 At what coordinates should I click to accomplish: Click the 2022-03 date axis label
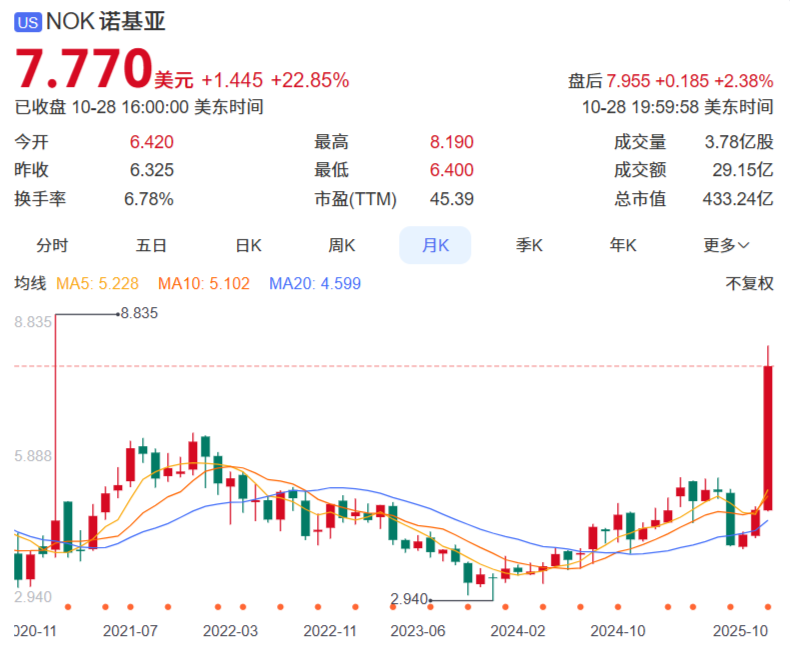click(x=230, y=631)
